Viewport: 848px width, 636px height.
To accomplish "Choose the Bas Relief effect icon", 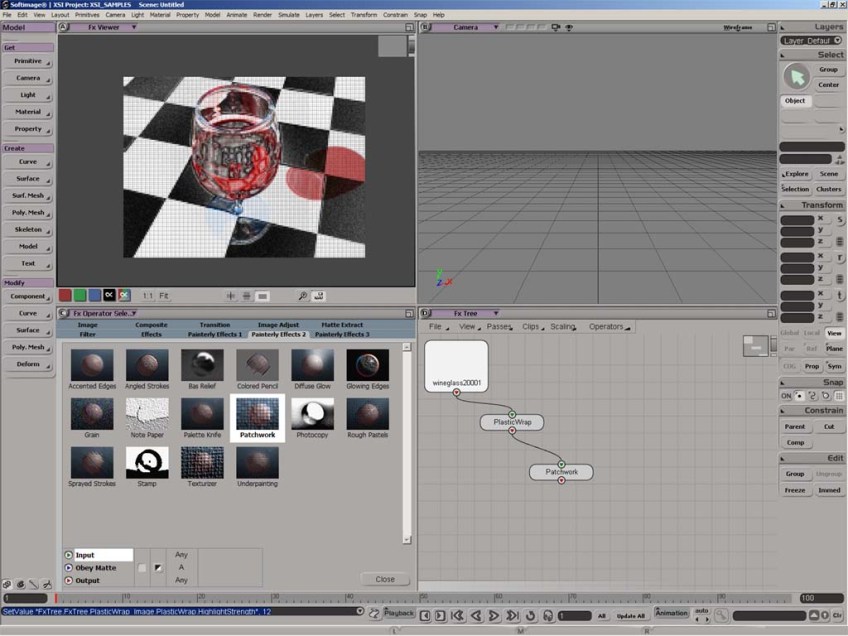I will [202, 366].
